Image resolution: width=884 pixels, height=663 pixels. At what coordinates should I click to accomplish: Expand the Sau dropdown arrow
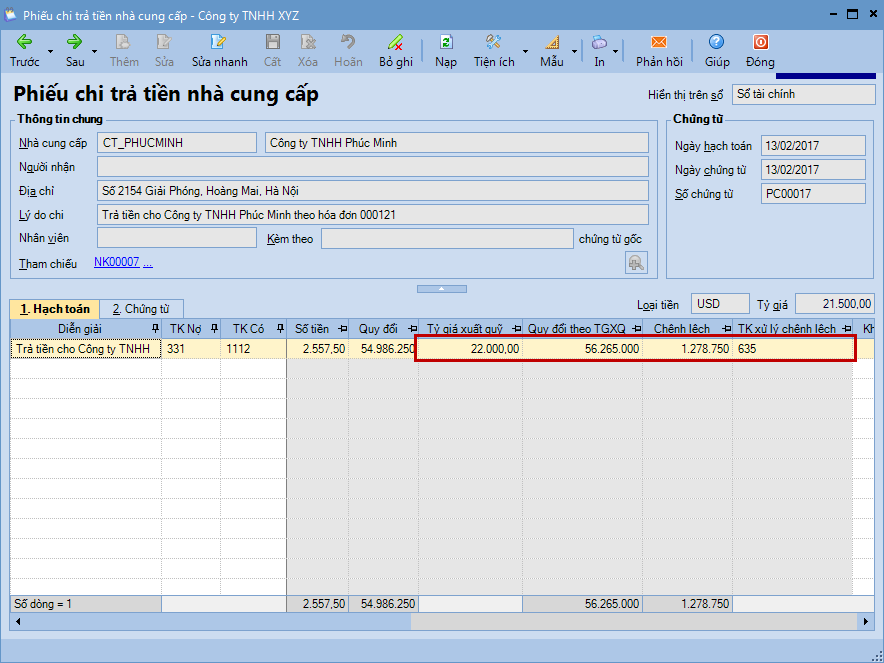tap(94, 52)
